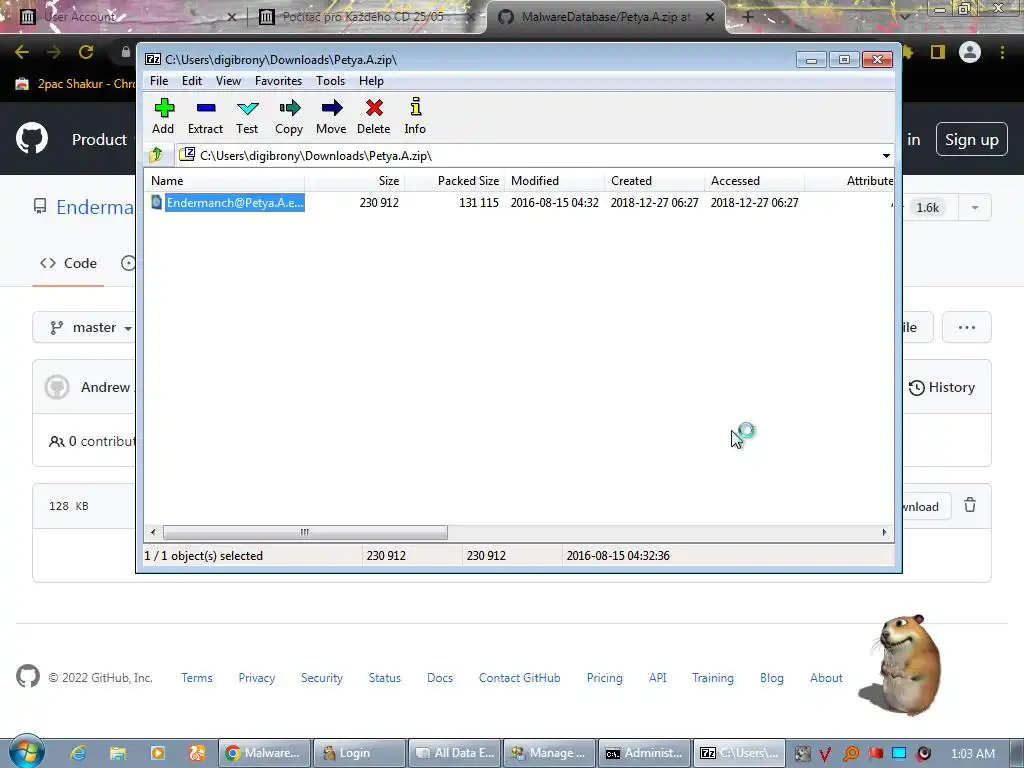
Task: Open the Security footer link
Action: (321, 678)
